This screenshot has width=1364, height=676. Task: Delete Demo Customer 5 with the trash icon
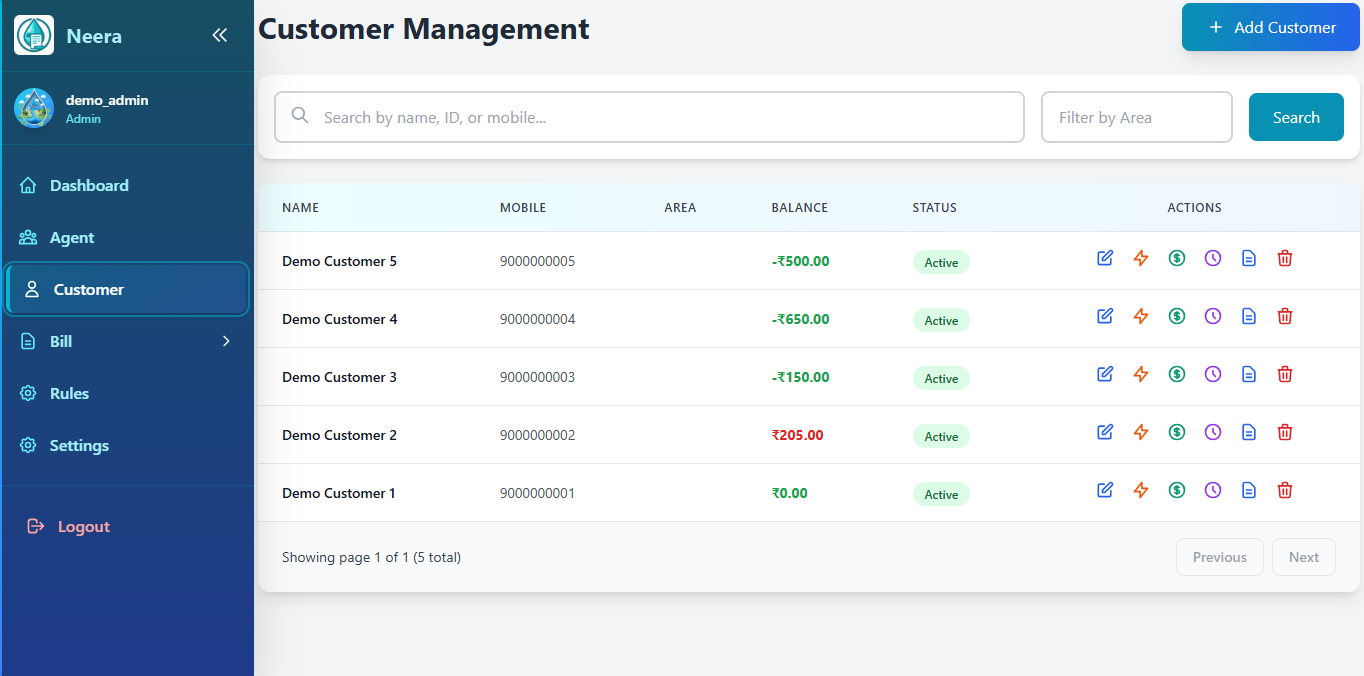pos(1284,257)
